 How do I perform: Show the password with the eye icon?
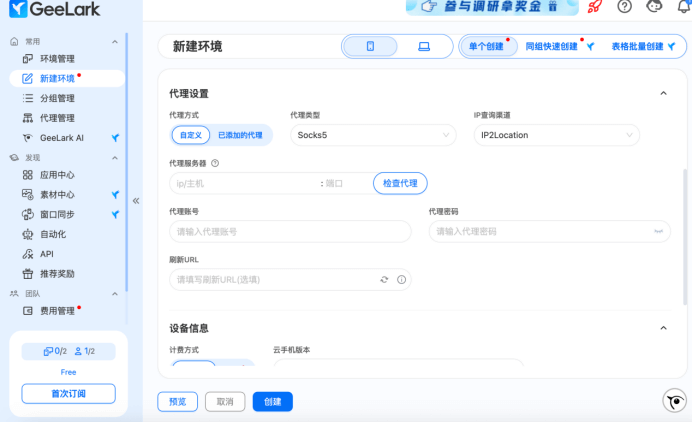[x=658, y=231]
